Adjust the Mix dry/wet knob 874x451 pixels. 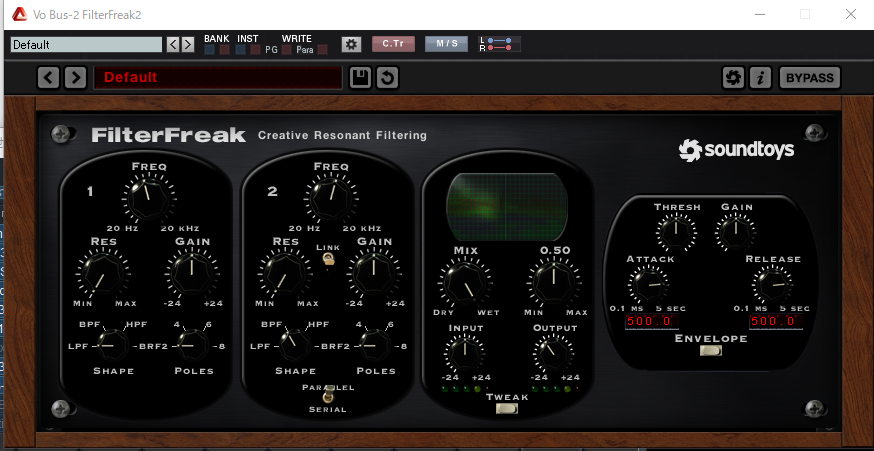(x=464, y=282)
